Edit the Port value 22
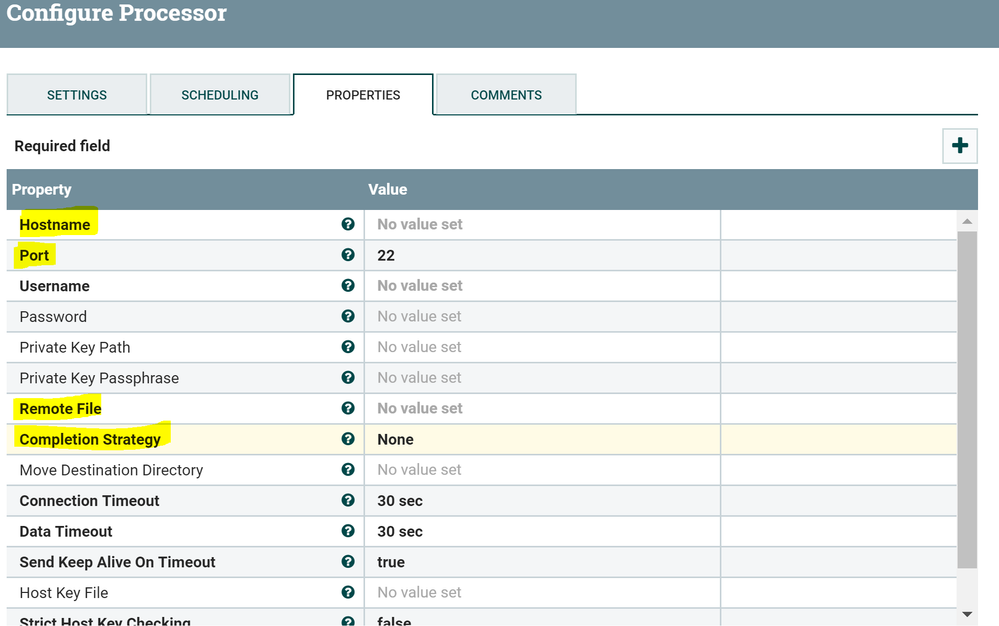Image resolution: width=999 pixels, height=626 pixels. click(x=542, y=255)
